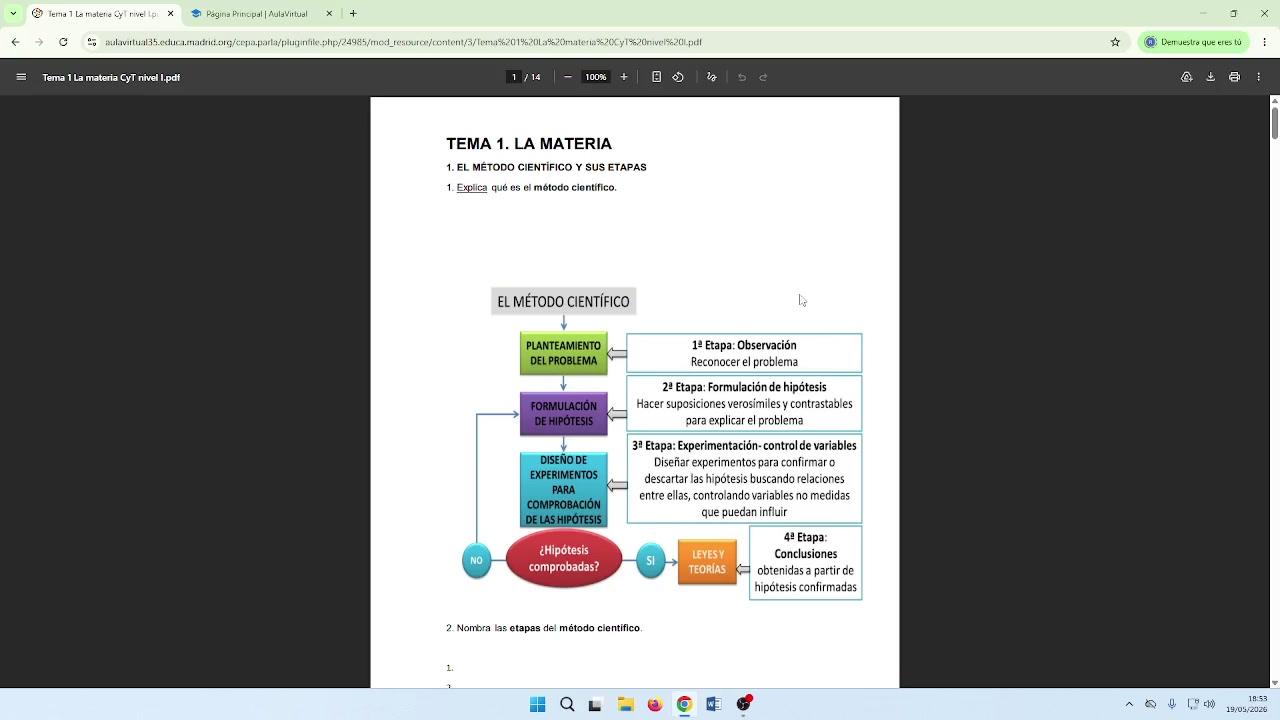Image resolution: width=1280 pixels, height=720 pixels.
Task: Zoom in on the PDF with plus
Action: 624,77
